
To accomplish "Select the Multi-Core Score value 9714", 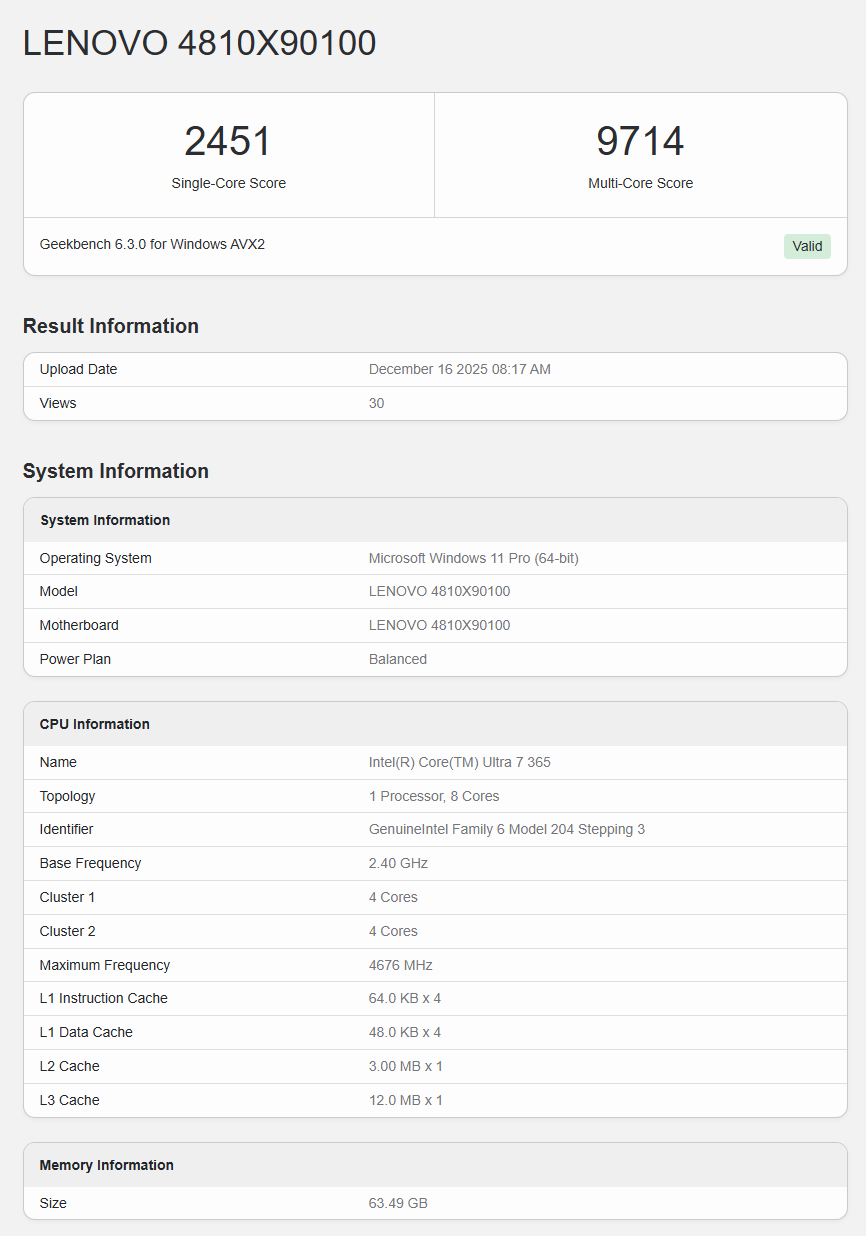I will pos(641,140).
